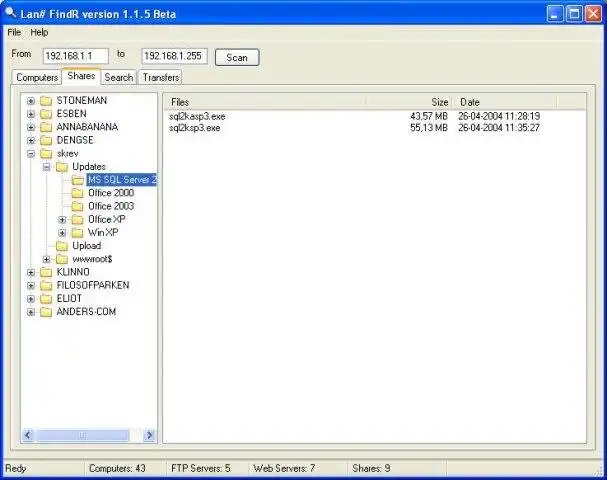
Task: Click the 'Web Servers: 7' status entry
Action: pyautogui.click(x=284, y=468)
